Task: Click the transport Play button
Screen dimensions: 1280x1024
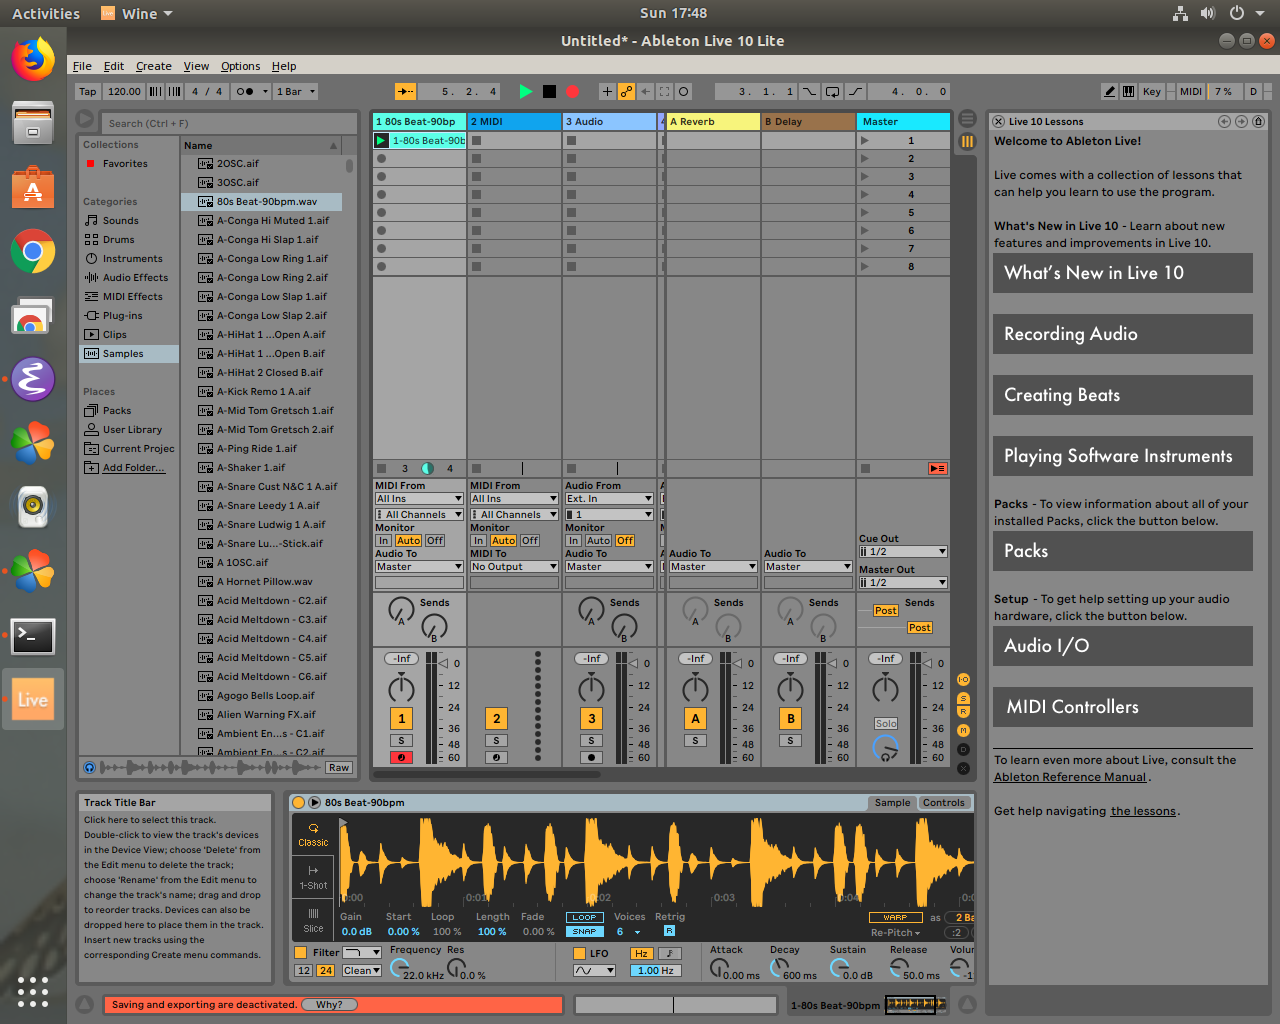Action: point(525,91)
